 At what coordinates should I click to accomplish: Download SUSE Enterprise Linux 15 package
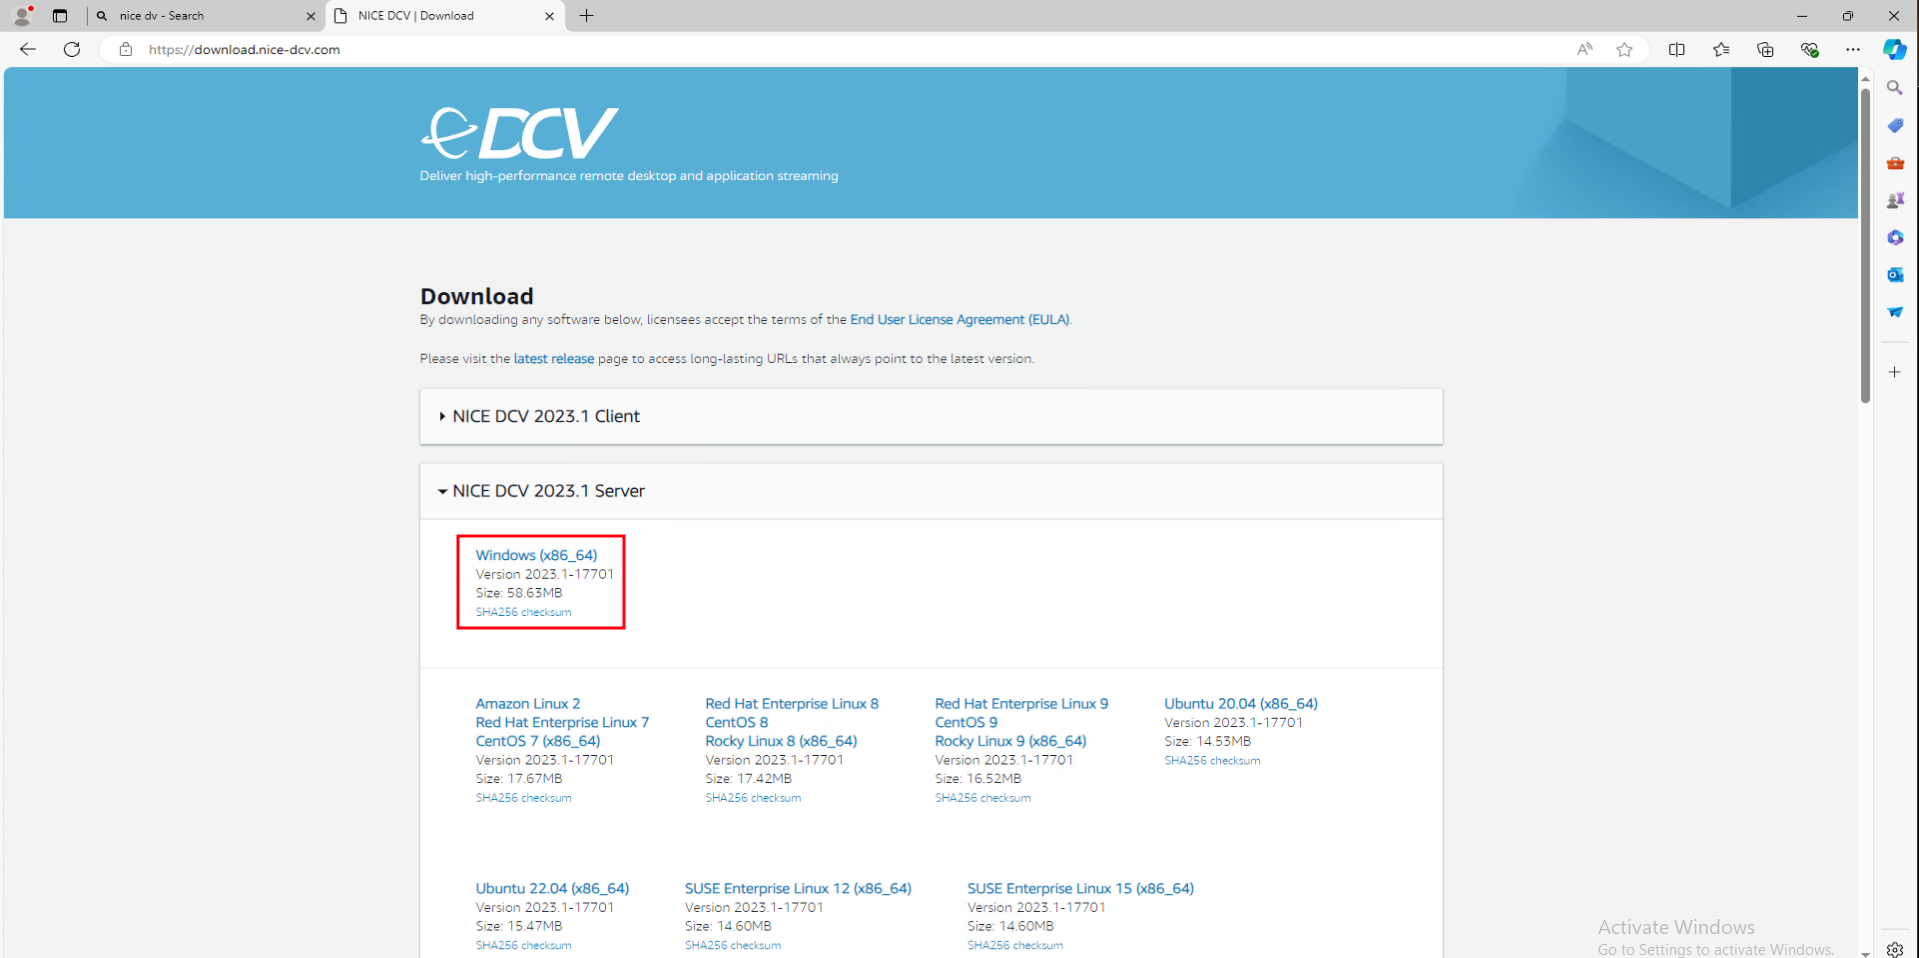pyautogui.click(x=1080, y=889)
